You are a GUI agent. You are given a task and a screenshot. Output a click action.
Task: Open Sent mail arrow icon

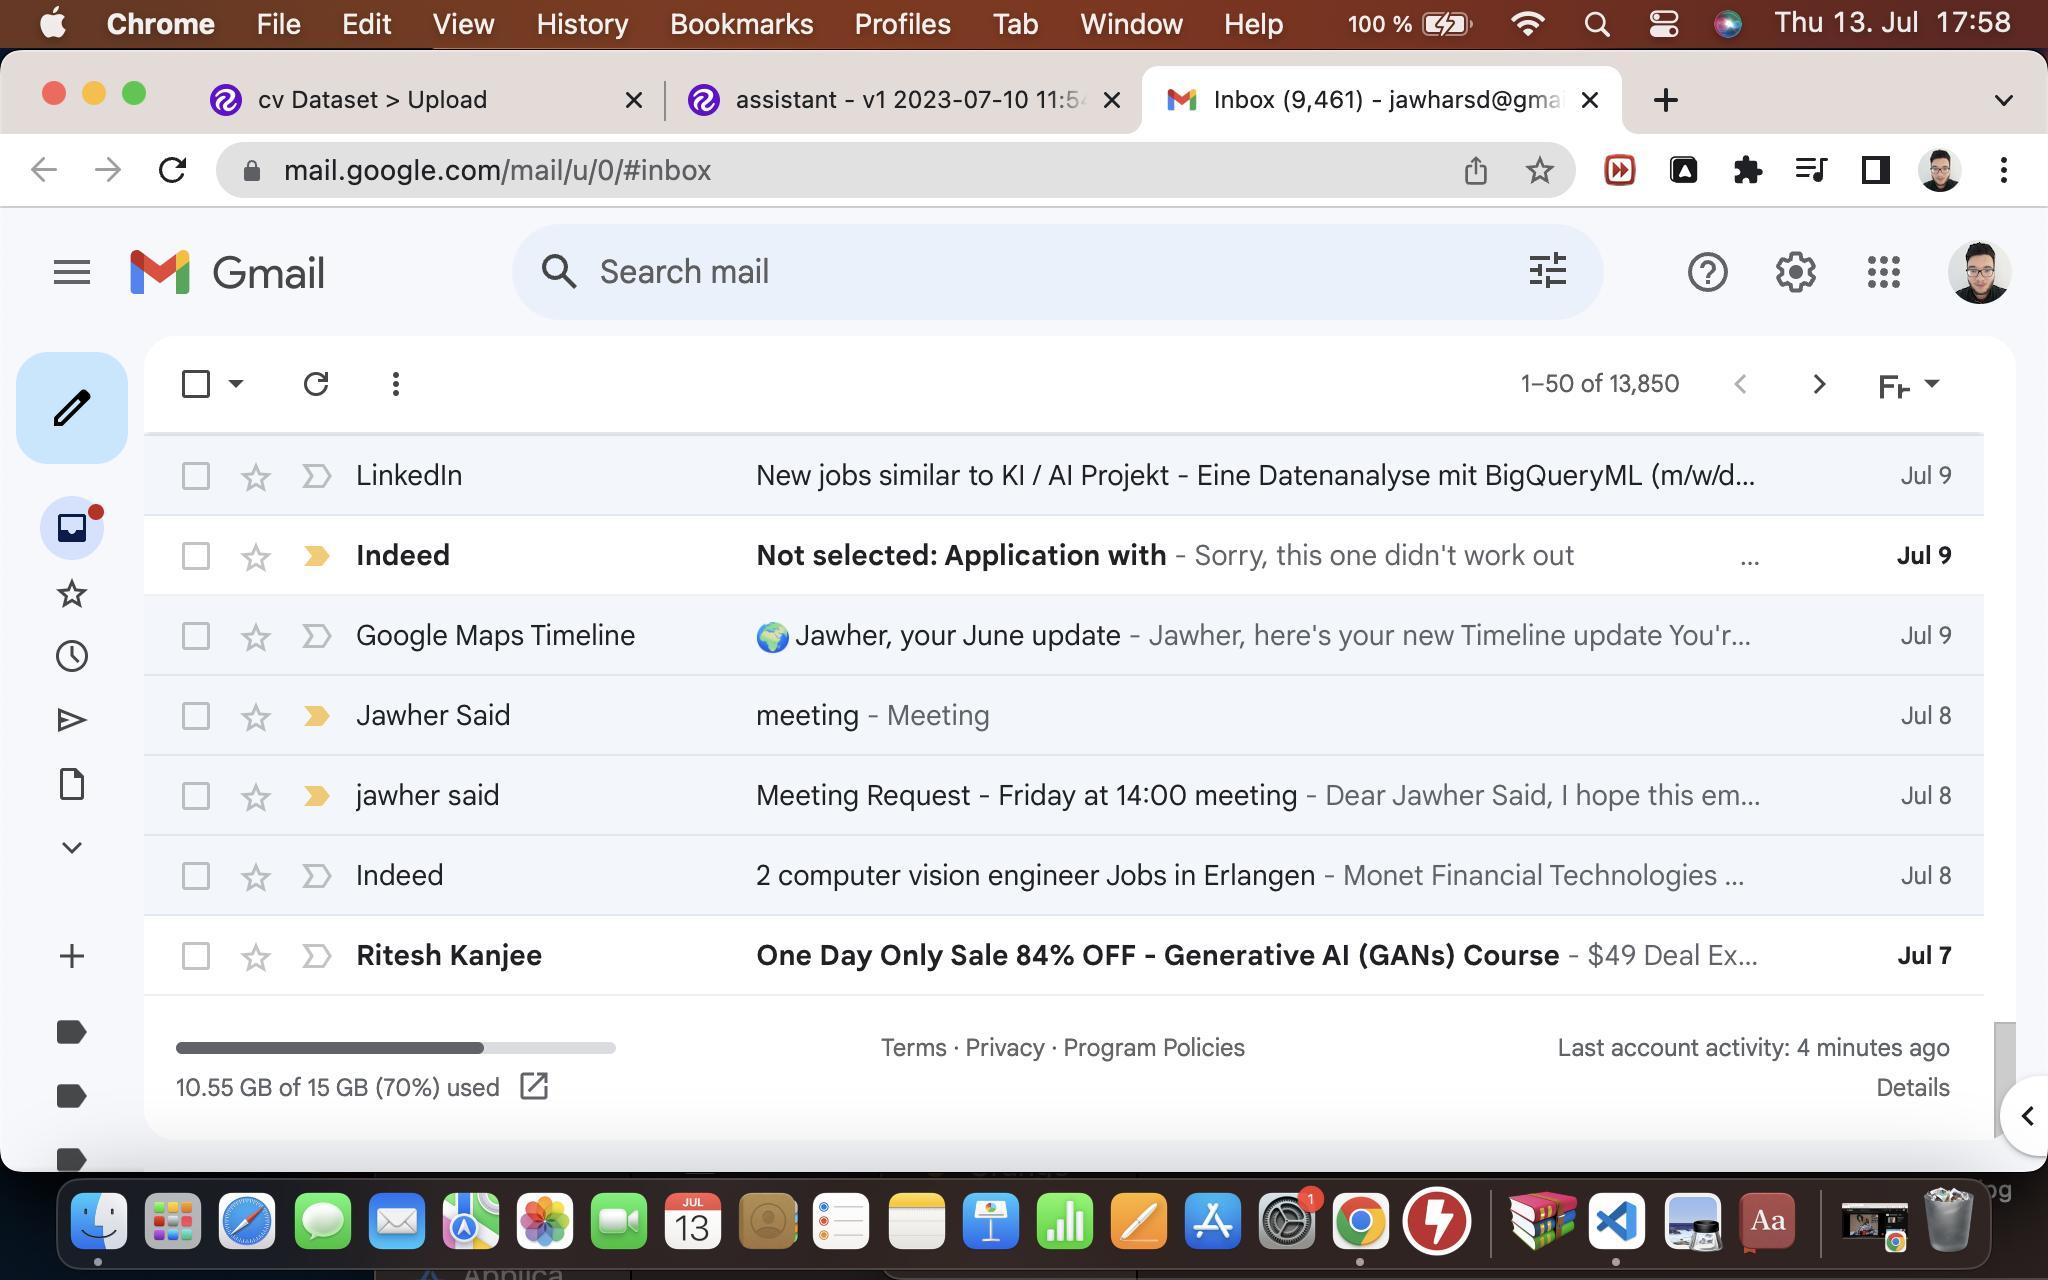72,720
